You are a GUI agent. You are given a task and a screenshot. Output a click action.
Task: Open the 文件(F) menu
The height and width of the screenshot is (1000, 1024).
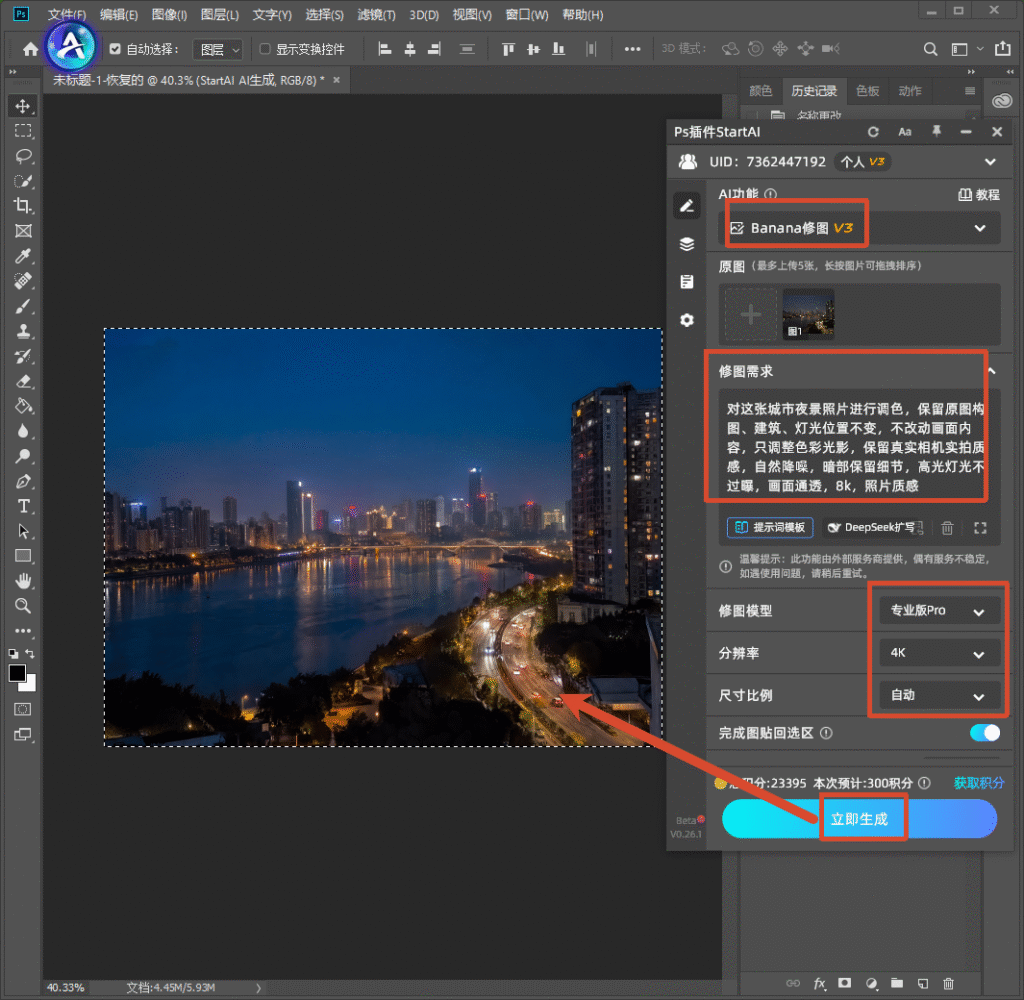point(67,14)
